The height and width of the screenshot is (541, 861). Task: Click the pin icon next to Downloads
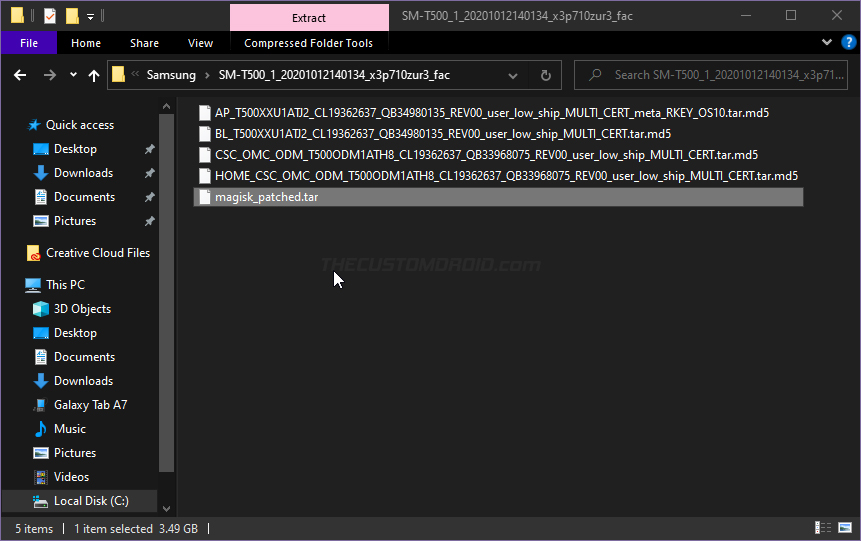click(149, 173)
